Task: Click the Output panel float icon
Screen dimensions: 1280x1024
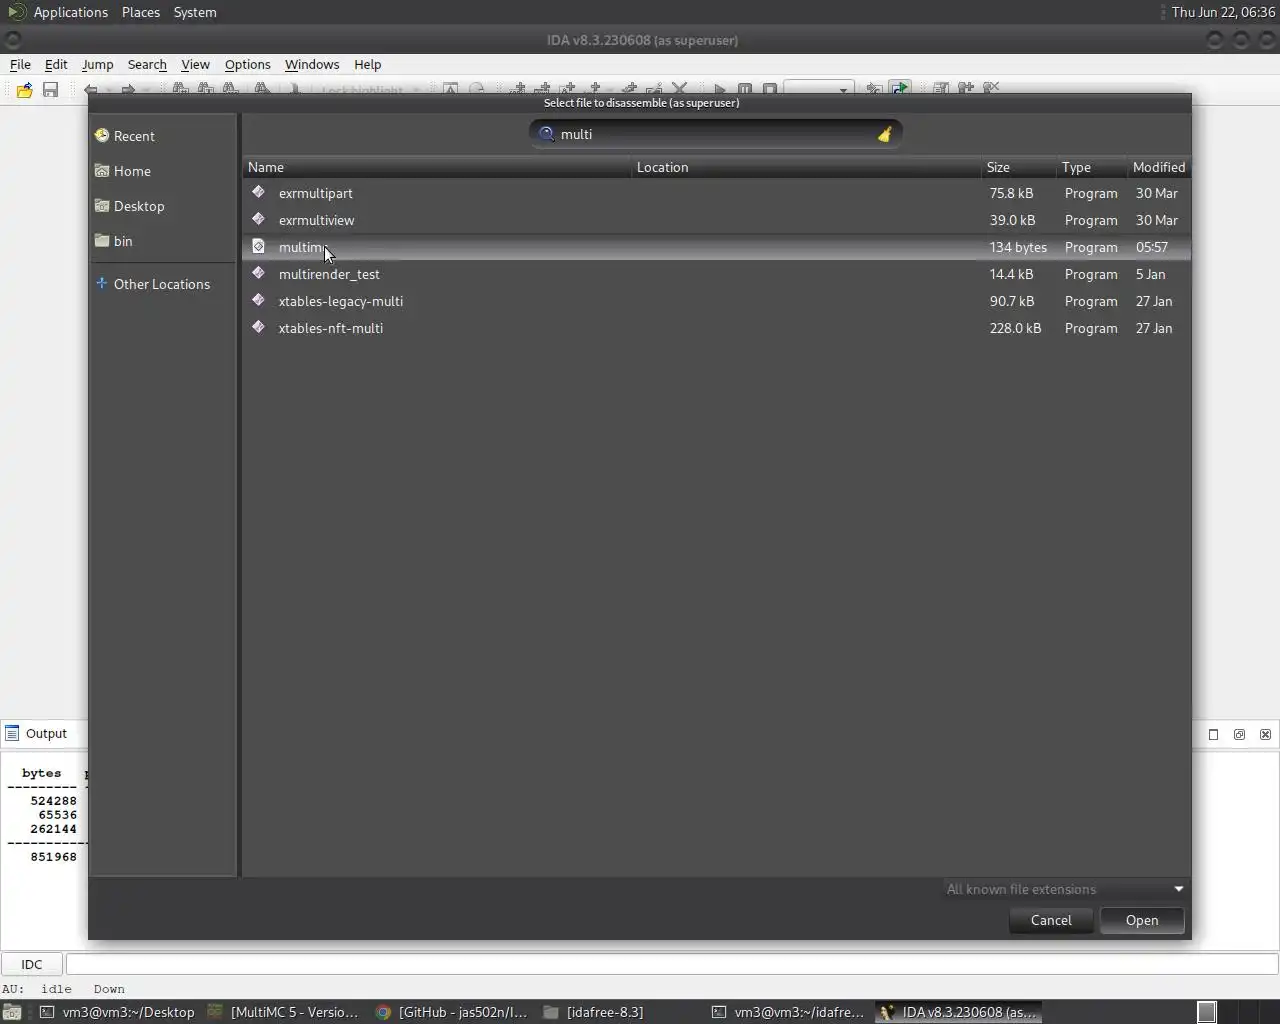Action: 1213,734
